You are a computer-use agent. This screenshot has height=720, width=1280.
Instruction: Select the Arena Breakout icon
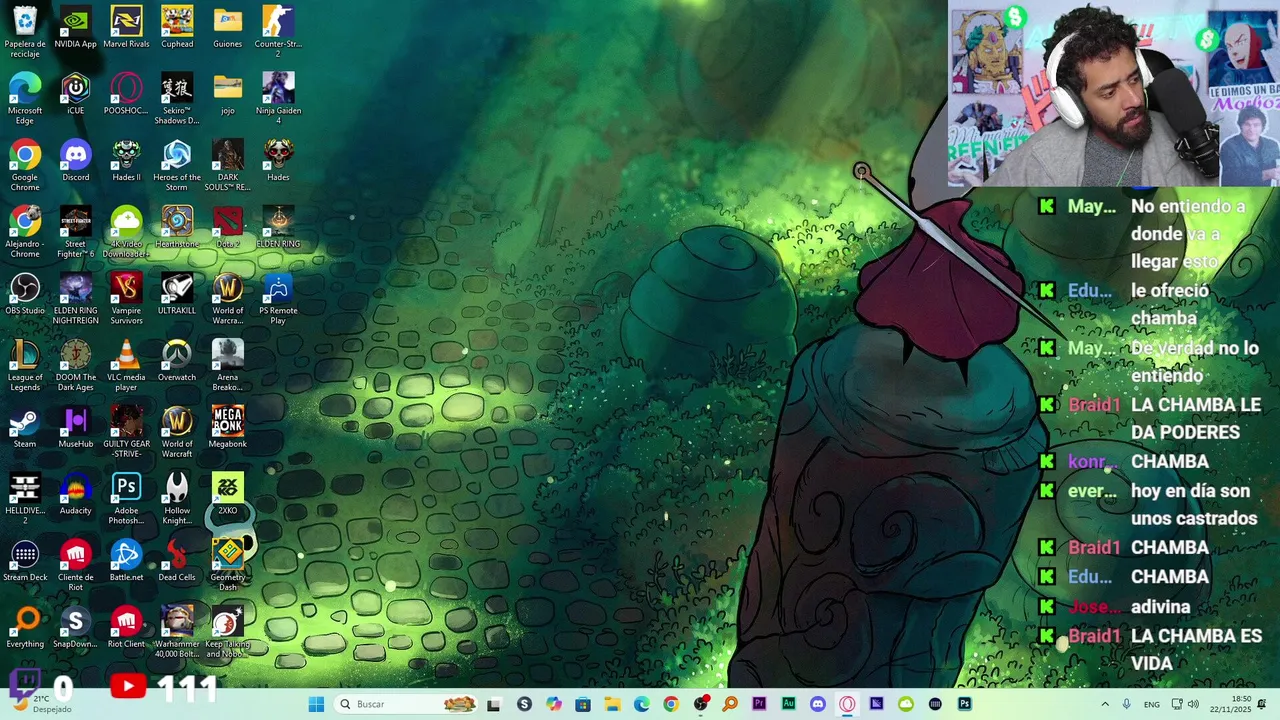click(x=228, y=366)
